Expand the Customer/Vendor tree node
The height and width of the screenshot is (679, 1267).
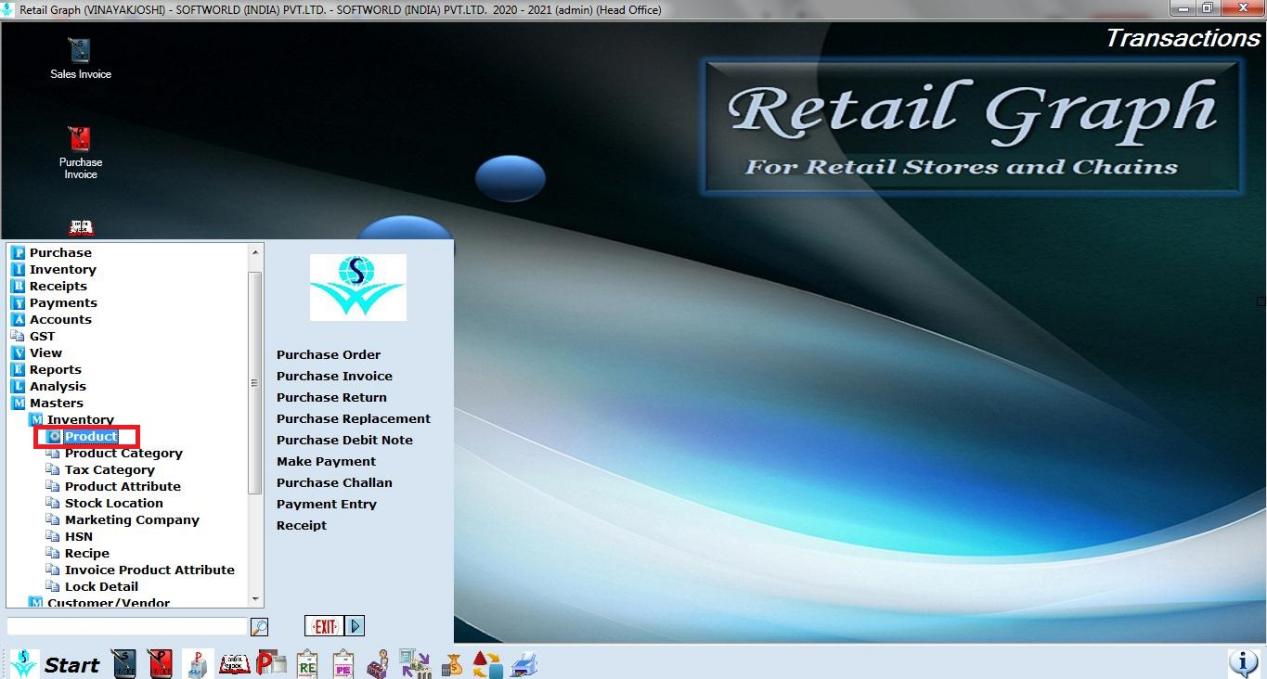pos(108,603)
